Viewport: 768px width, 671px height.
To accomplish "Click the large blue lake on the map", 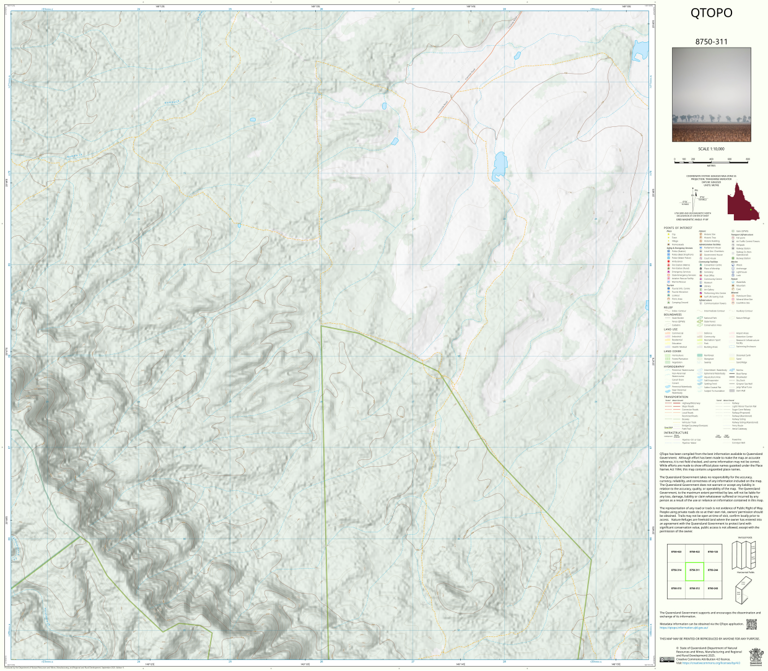I will 500,166.
